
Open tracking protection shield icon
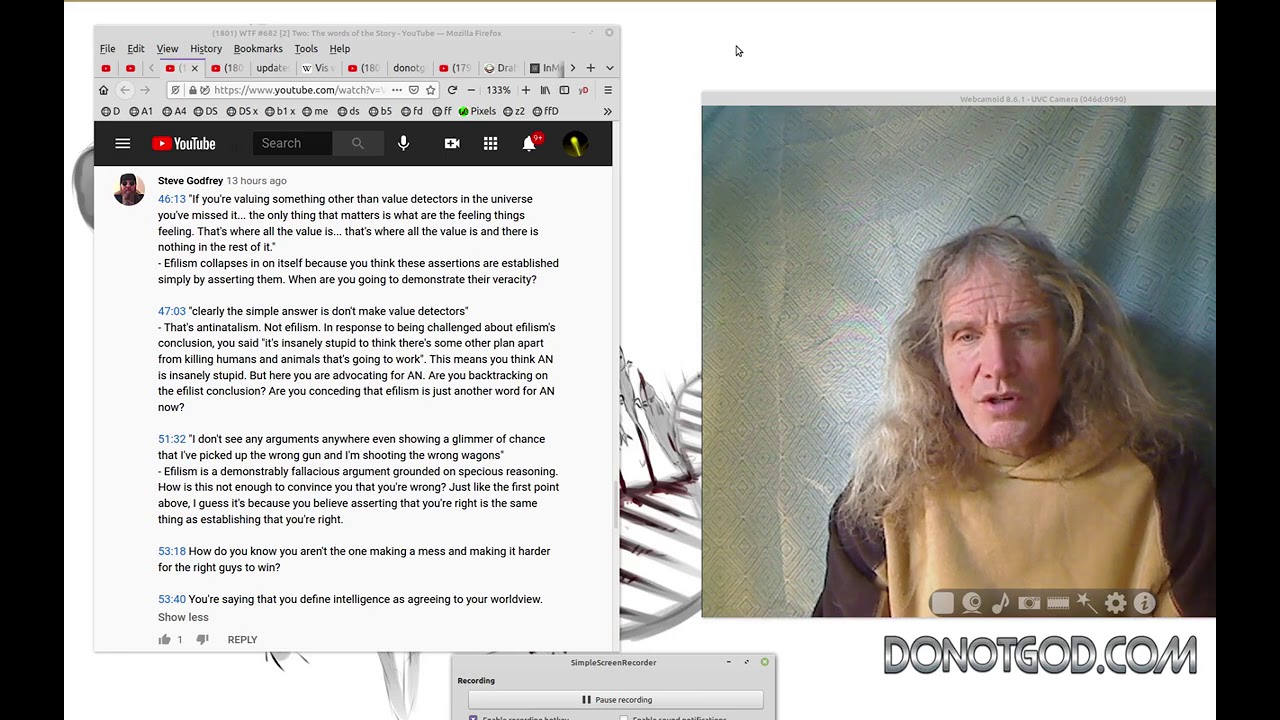coord(175,90)
